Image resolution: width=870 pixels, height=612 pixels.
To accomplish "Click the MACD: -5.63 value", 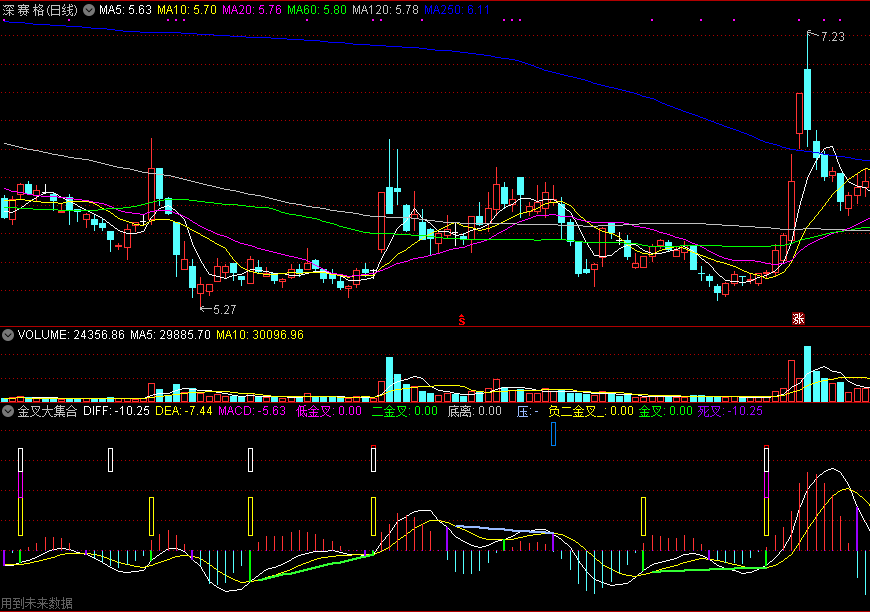I will [x=252, y=411].
